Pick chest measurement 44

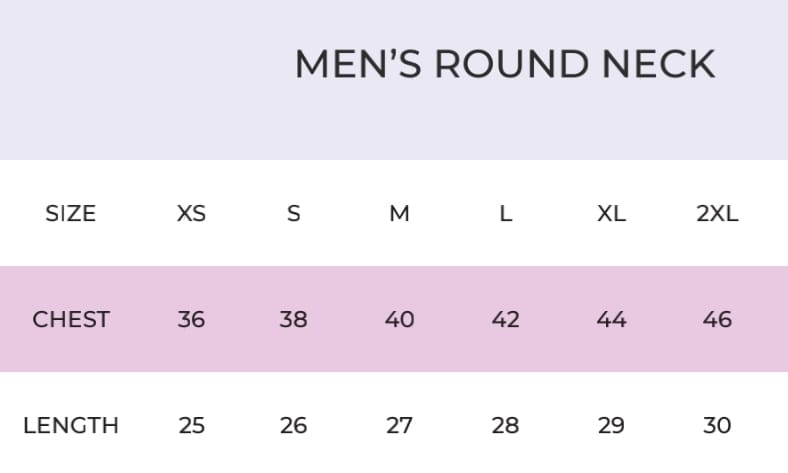(611, 319)
